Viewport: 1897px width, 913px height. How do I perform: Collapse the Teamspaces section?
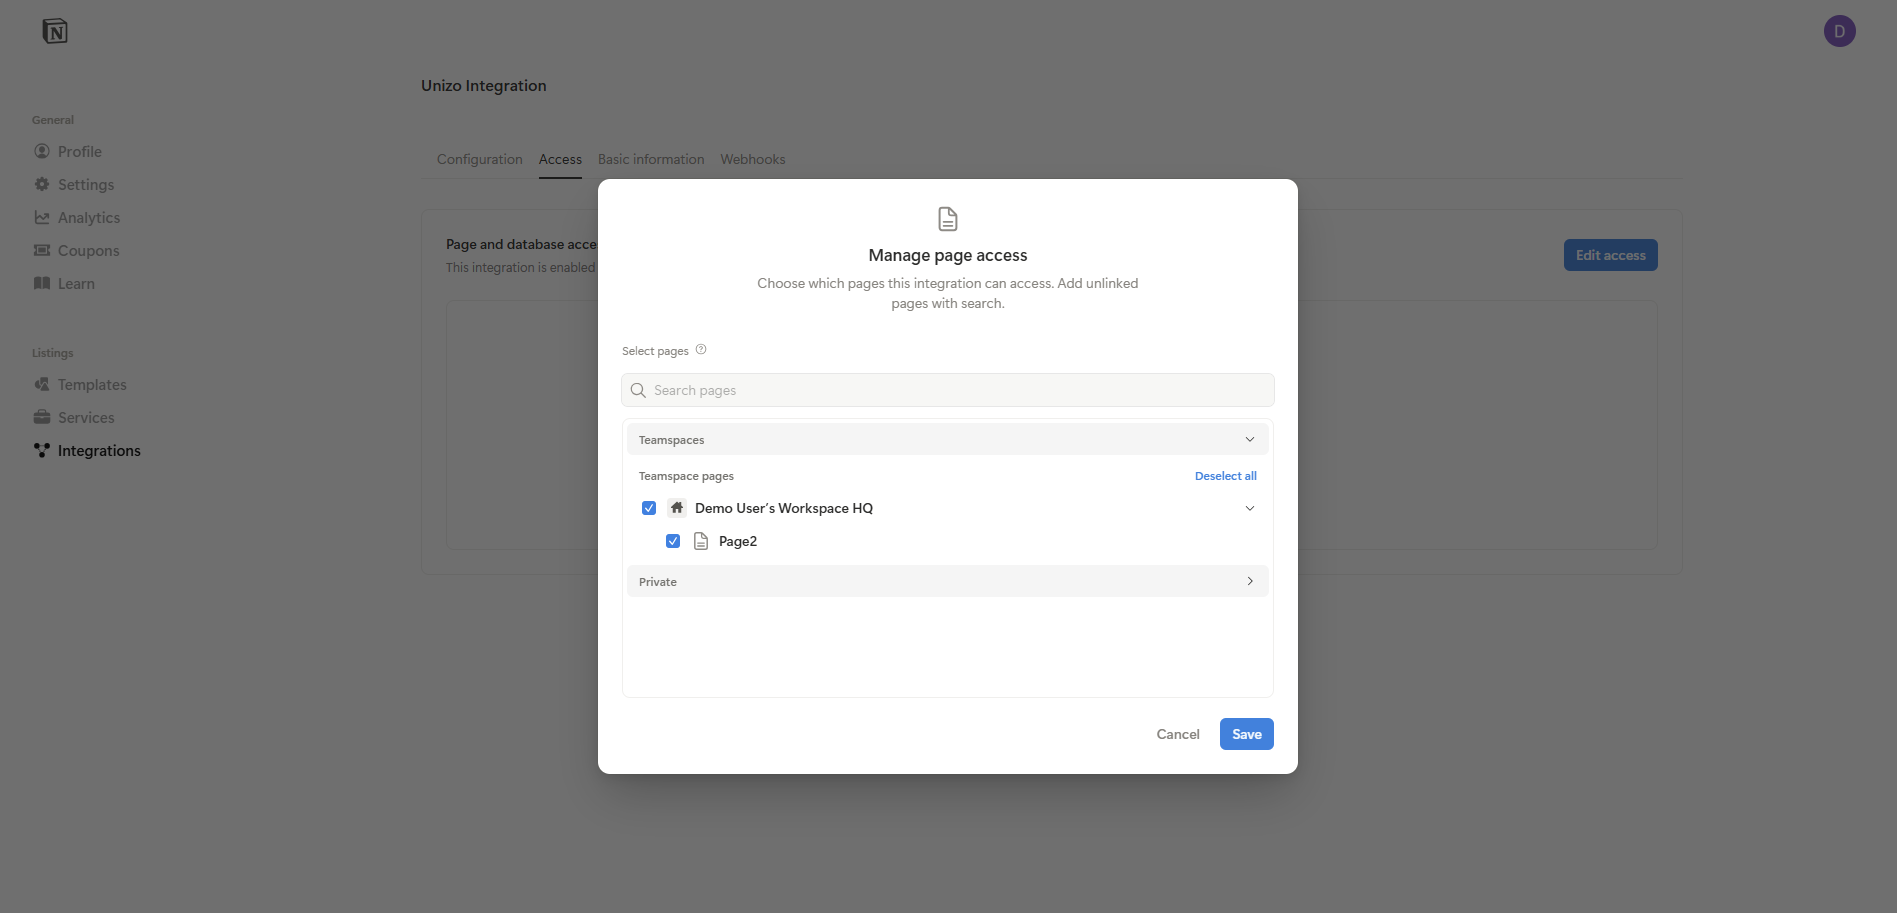click(1249, 438)
